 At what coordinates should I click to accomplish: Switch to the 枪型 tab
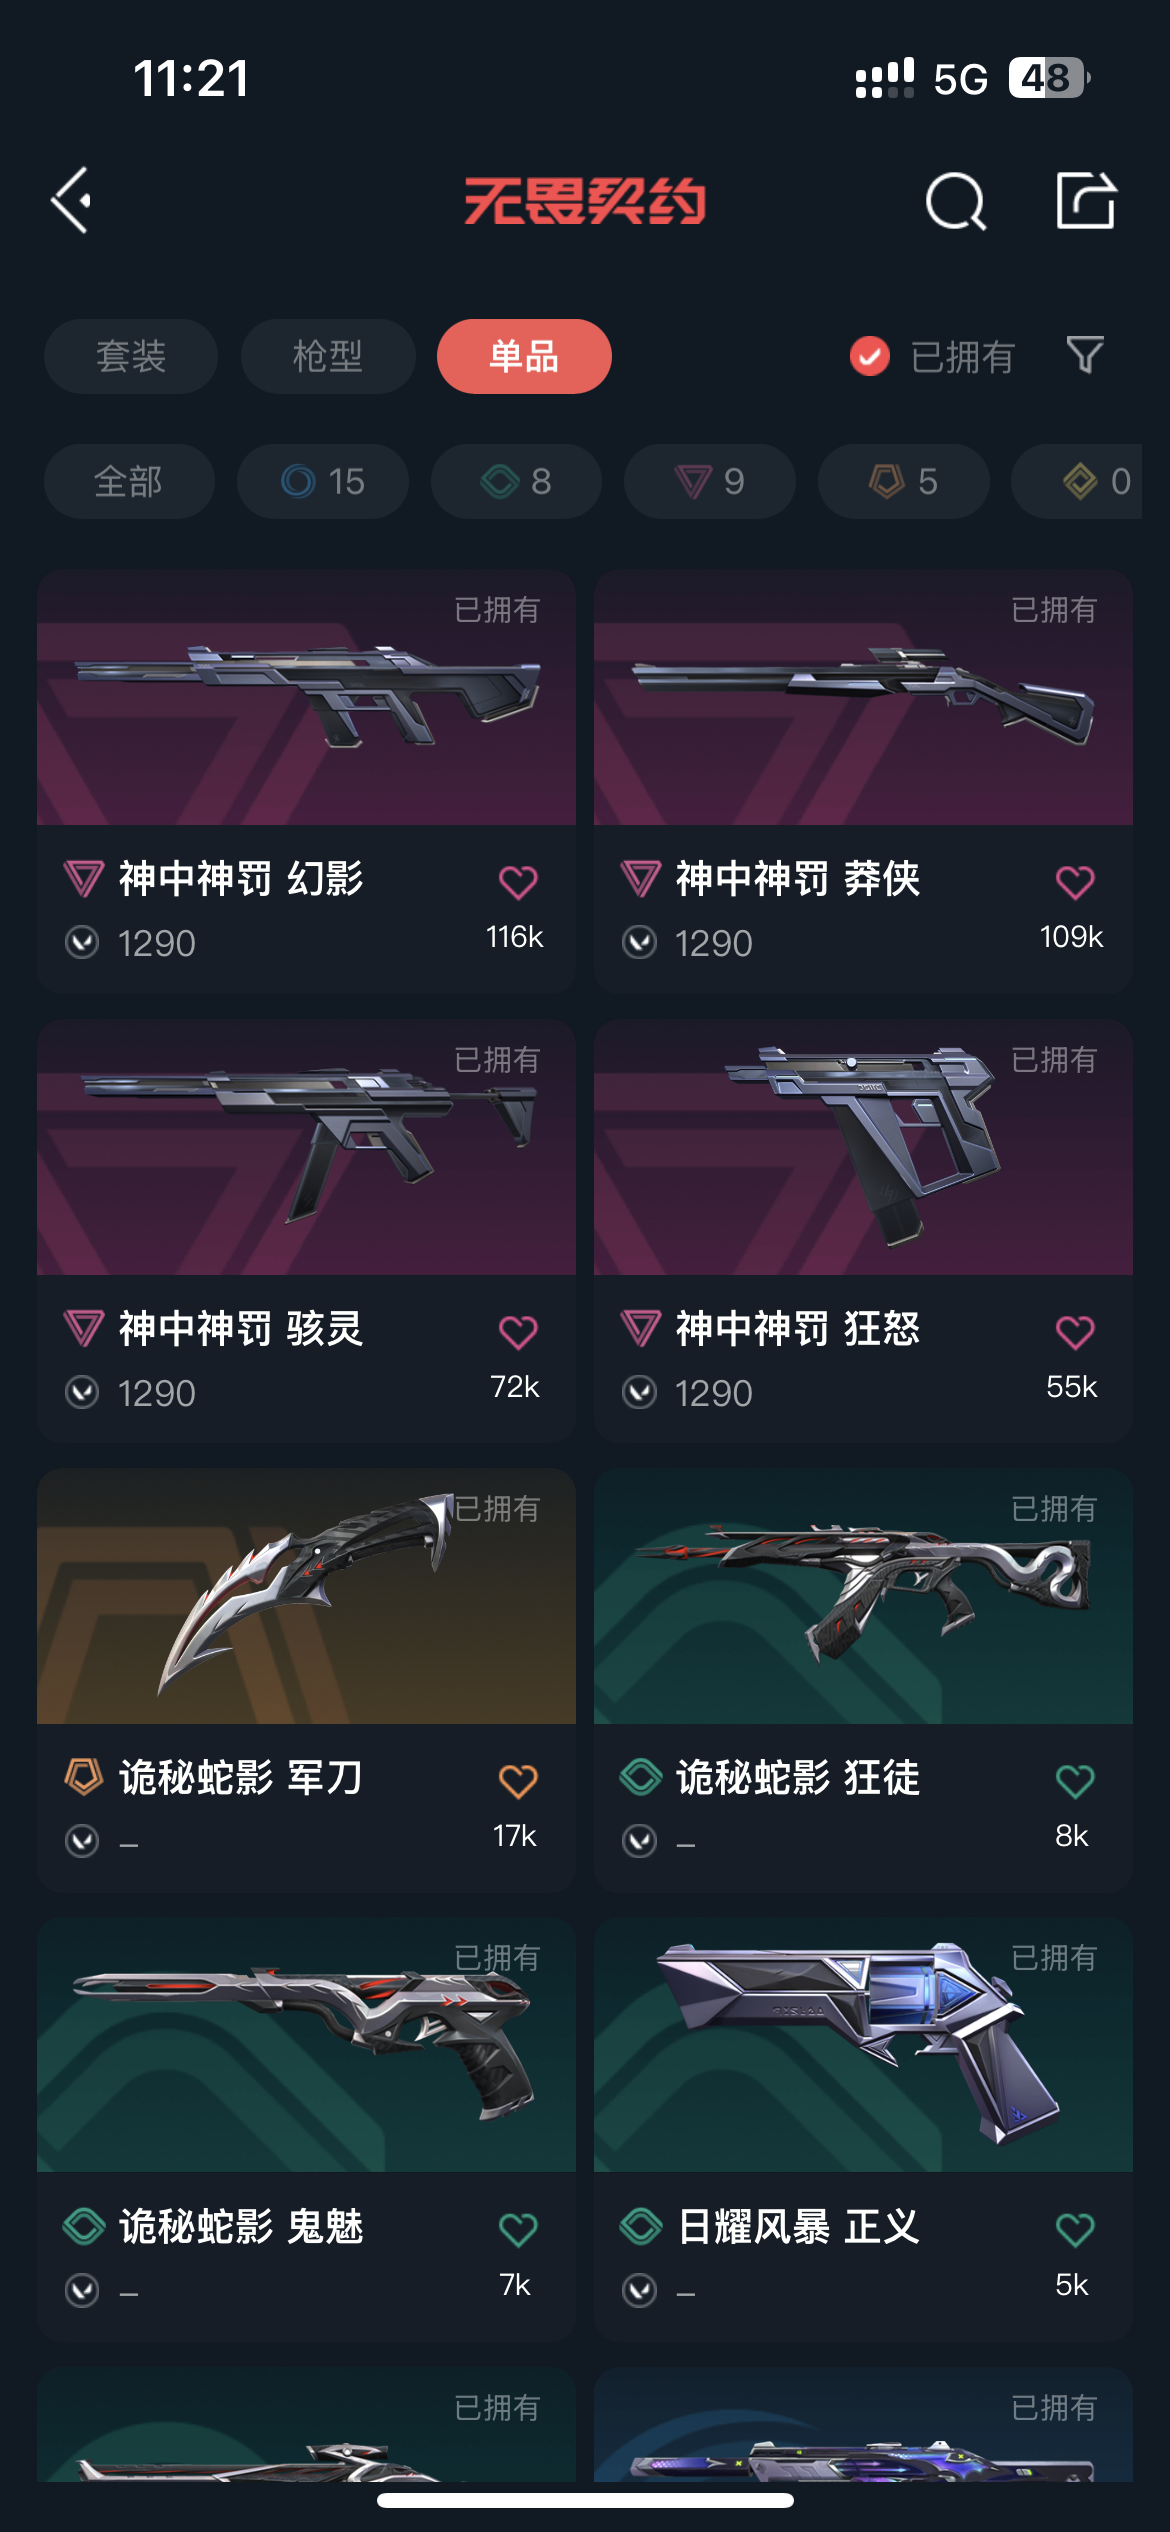328,356
